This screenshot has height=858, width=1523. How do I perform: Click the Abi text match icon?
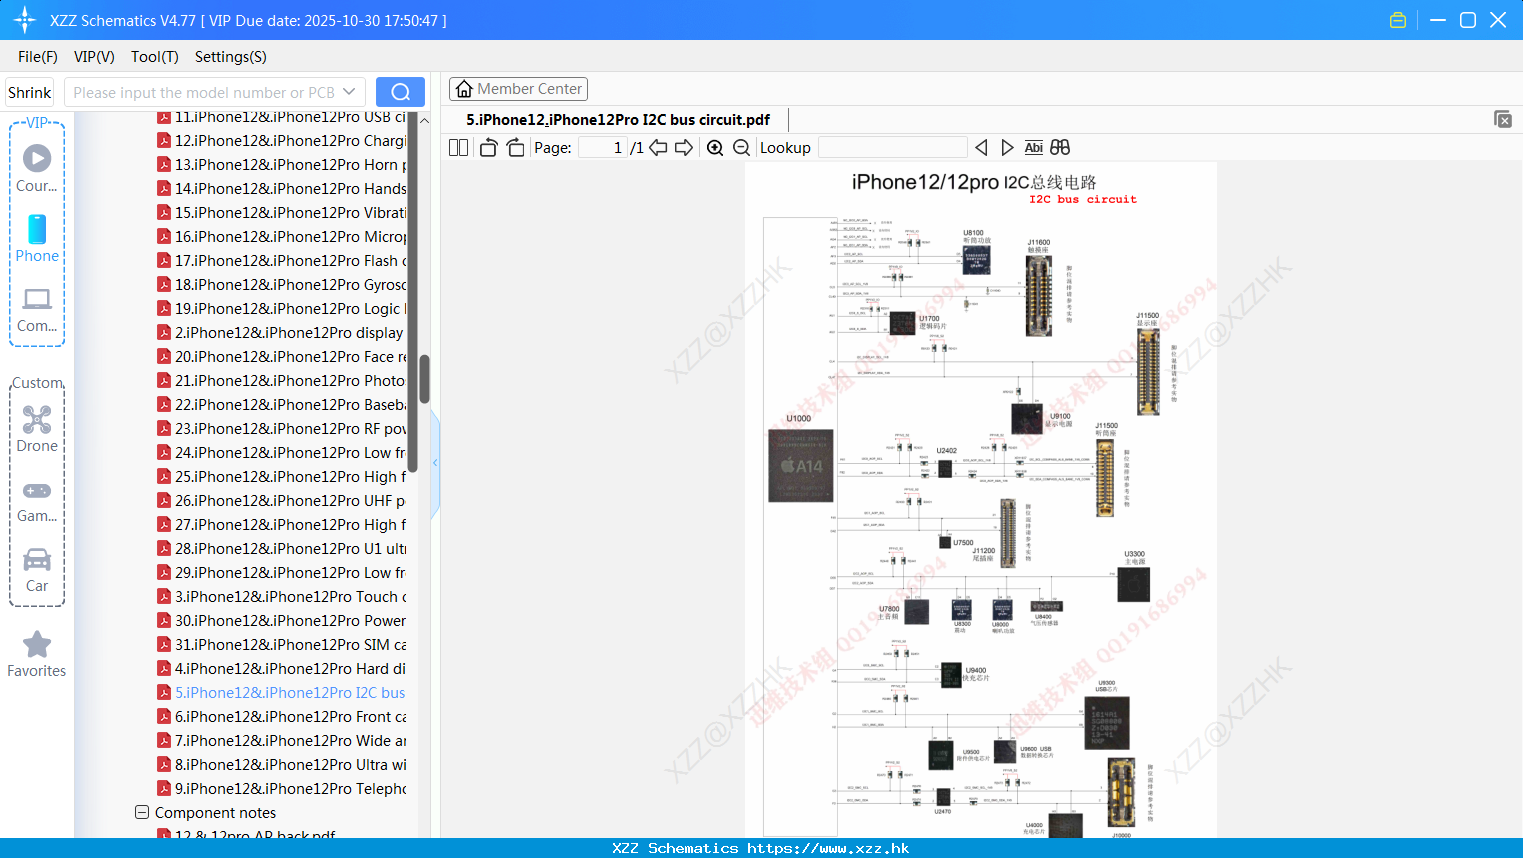pos(1034,148)
